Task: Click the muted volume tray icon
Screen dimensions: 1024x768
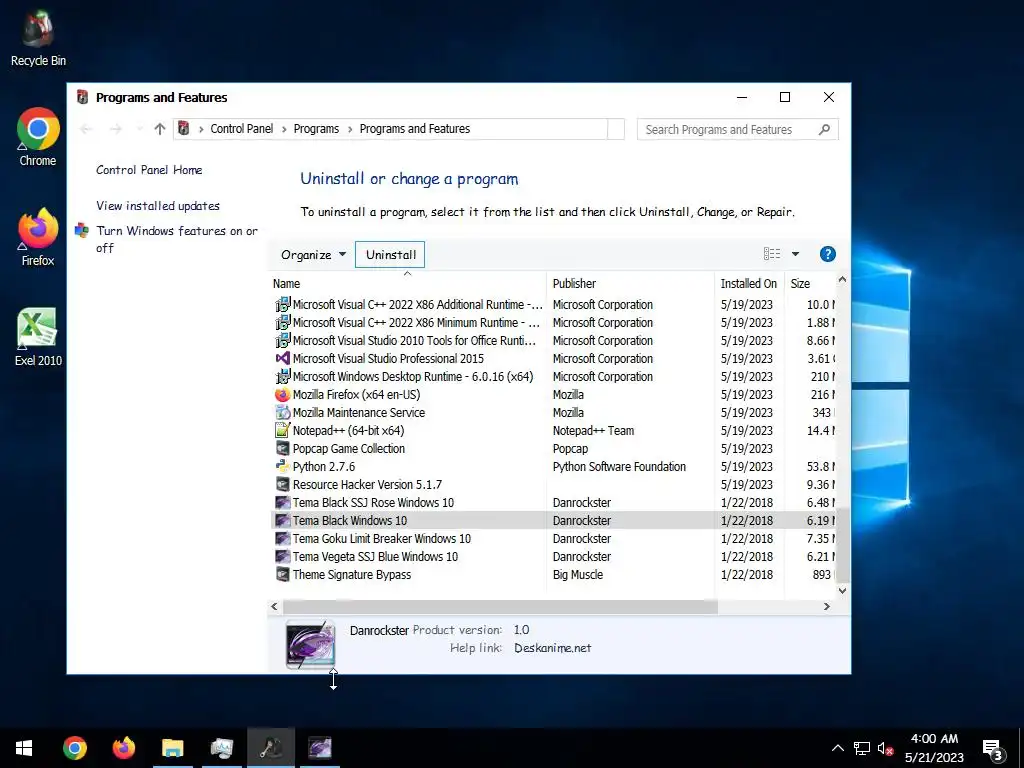Action: [x=885, y=748]
